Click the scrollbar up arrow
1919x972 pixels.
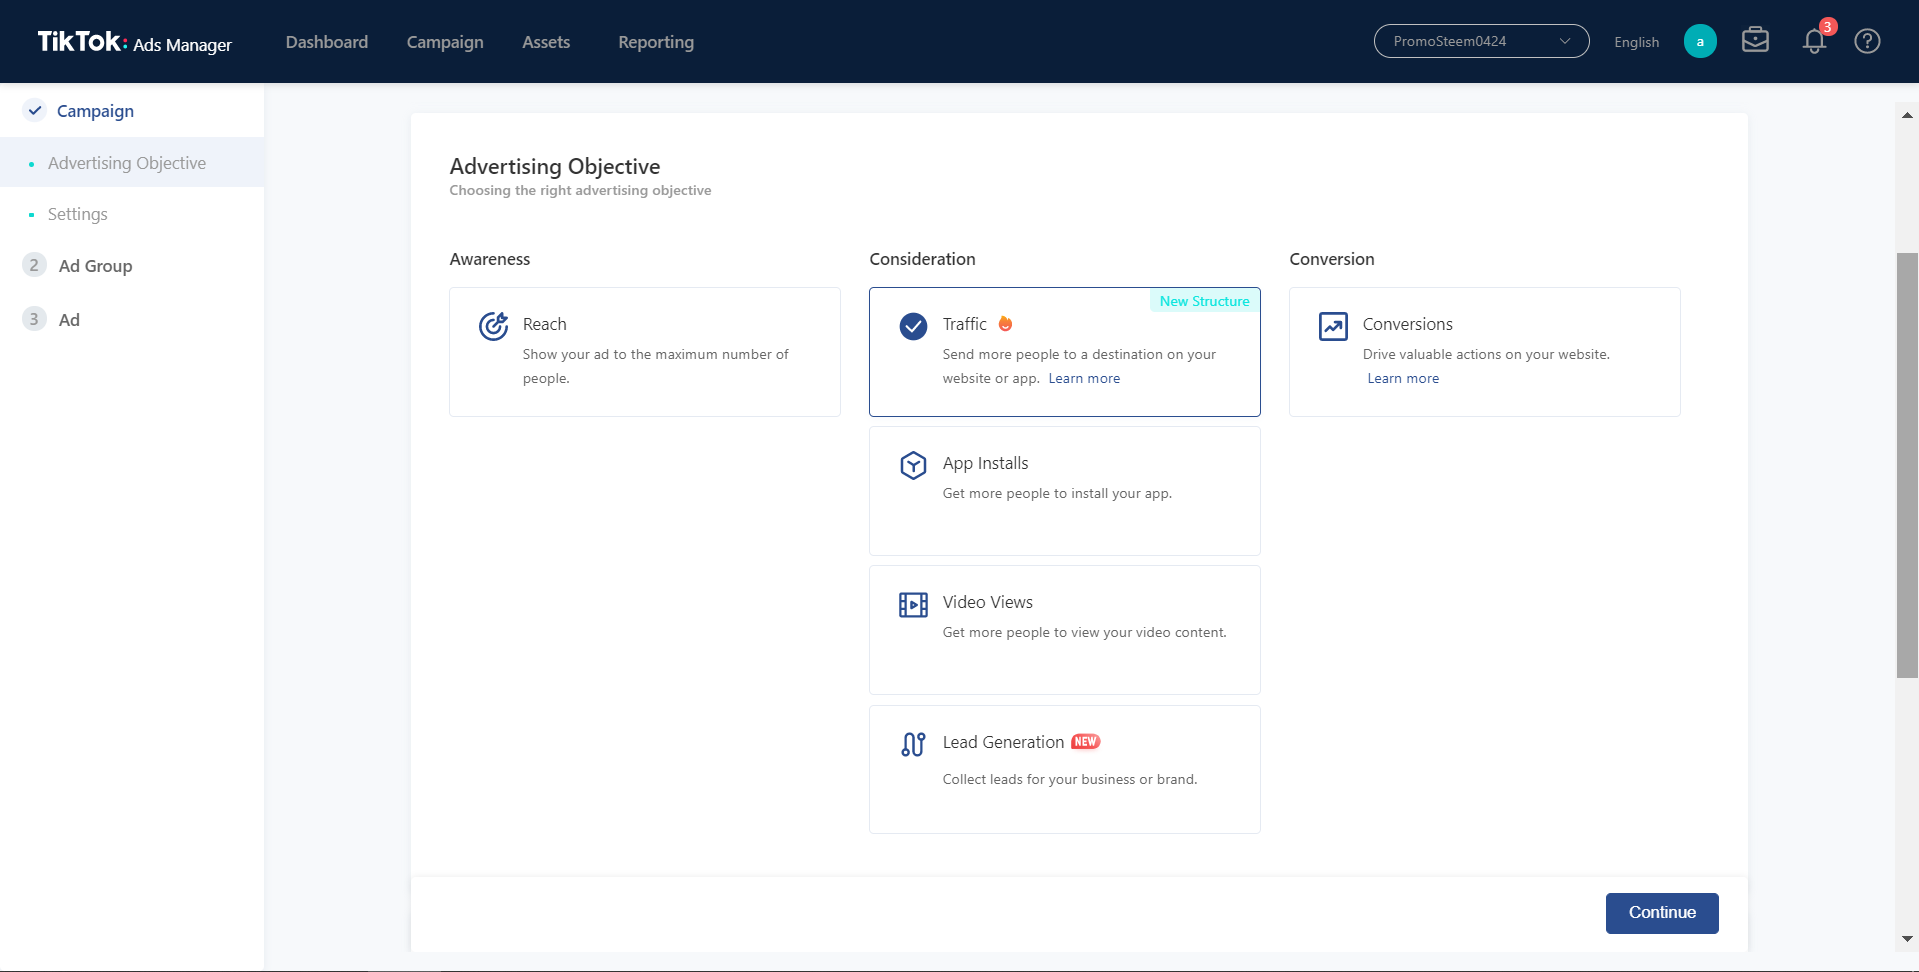[x=1907, y=115]
